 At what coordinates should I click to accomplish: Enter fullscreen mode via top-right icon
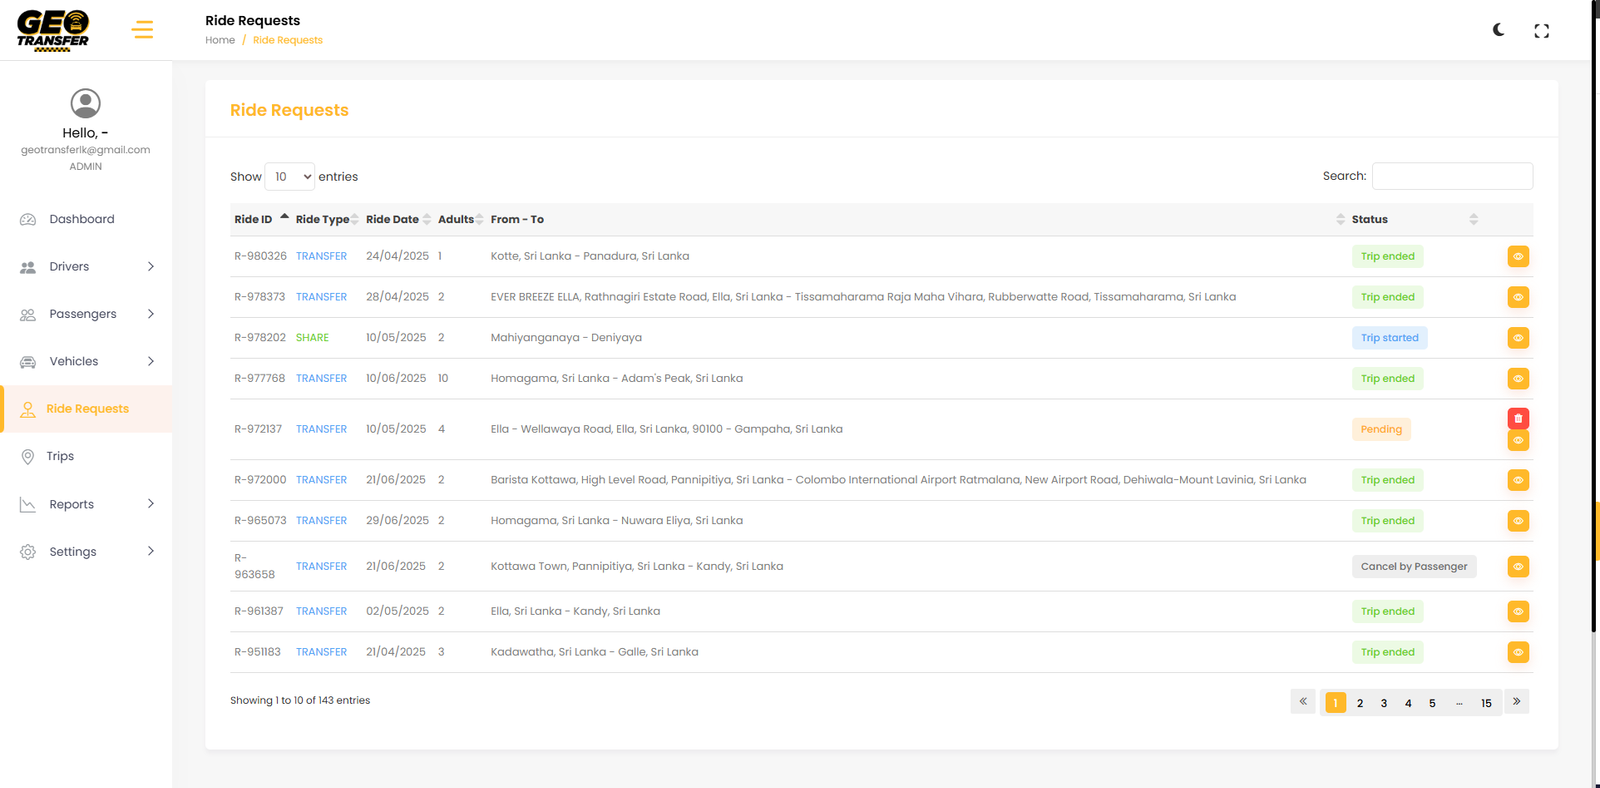[x=1541, y=31]
